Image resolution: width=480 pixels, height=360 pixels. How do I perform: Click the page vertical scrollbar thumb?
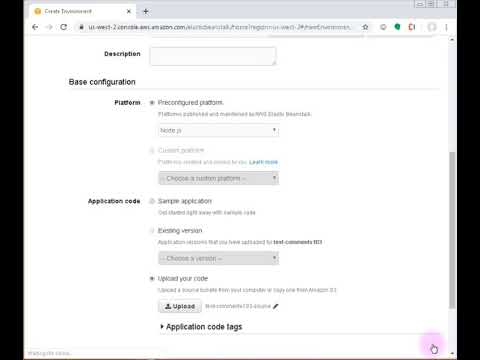452,230
